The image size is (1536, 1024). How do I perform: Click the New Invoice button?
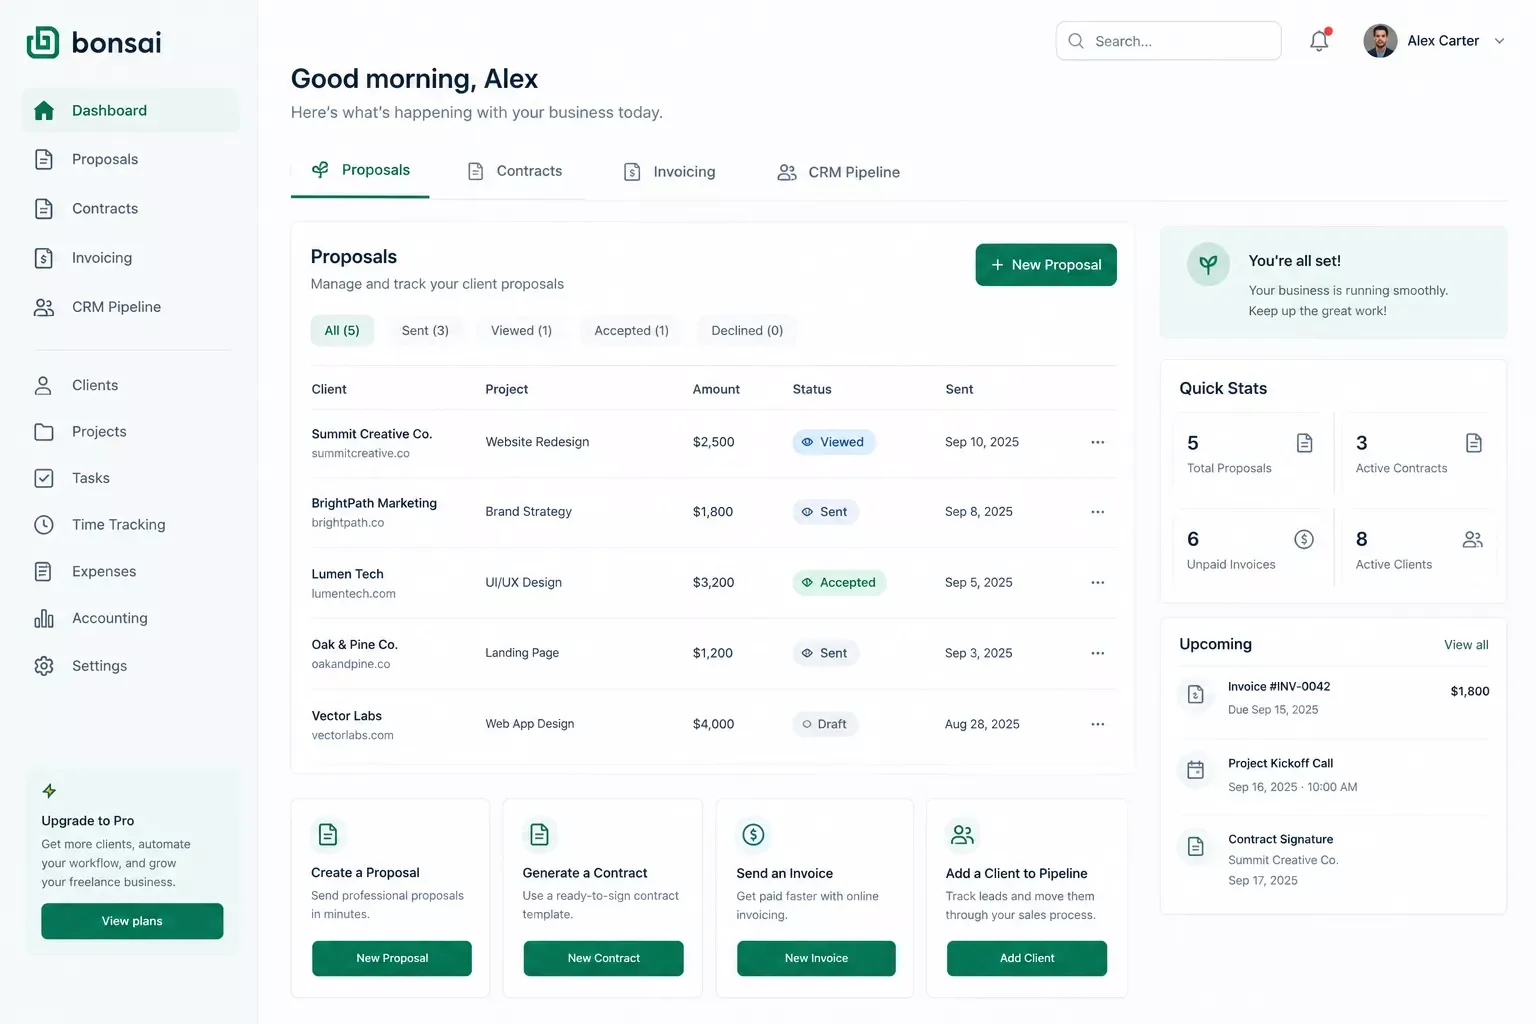[x=816, y=958]
